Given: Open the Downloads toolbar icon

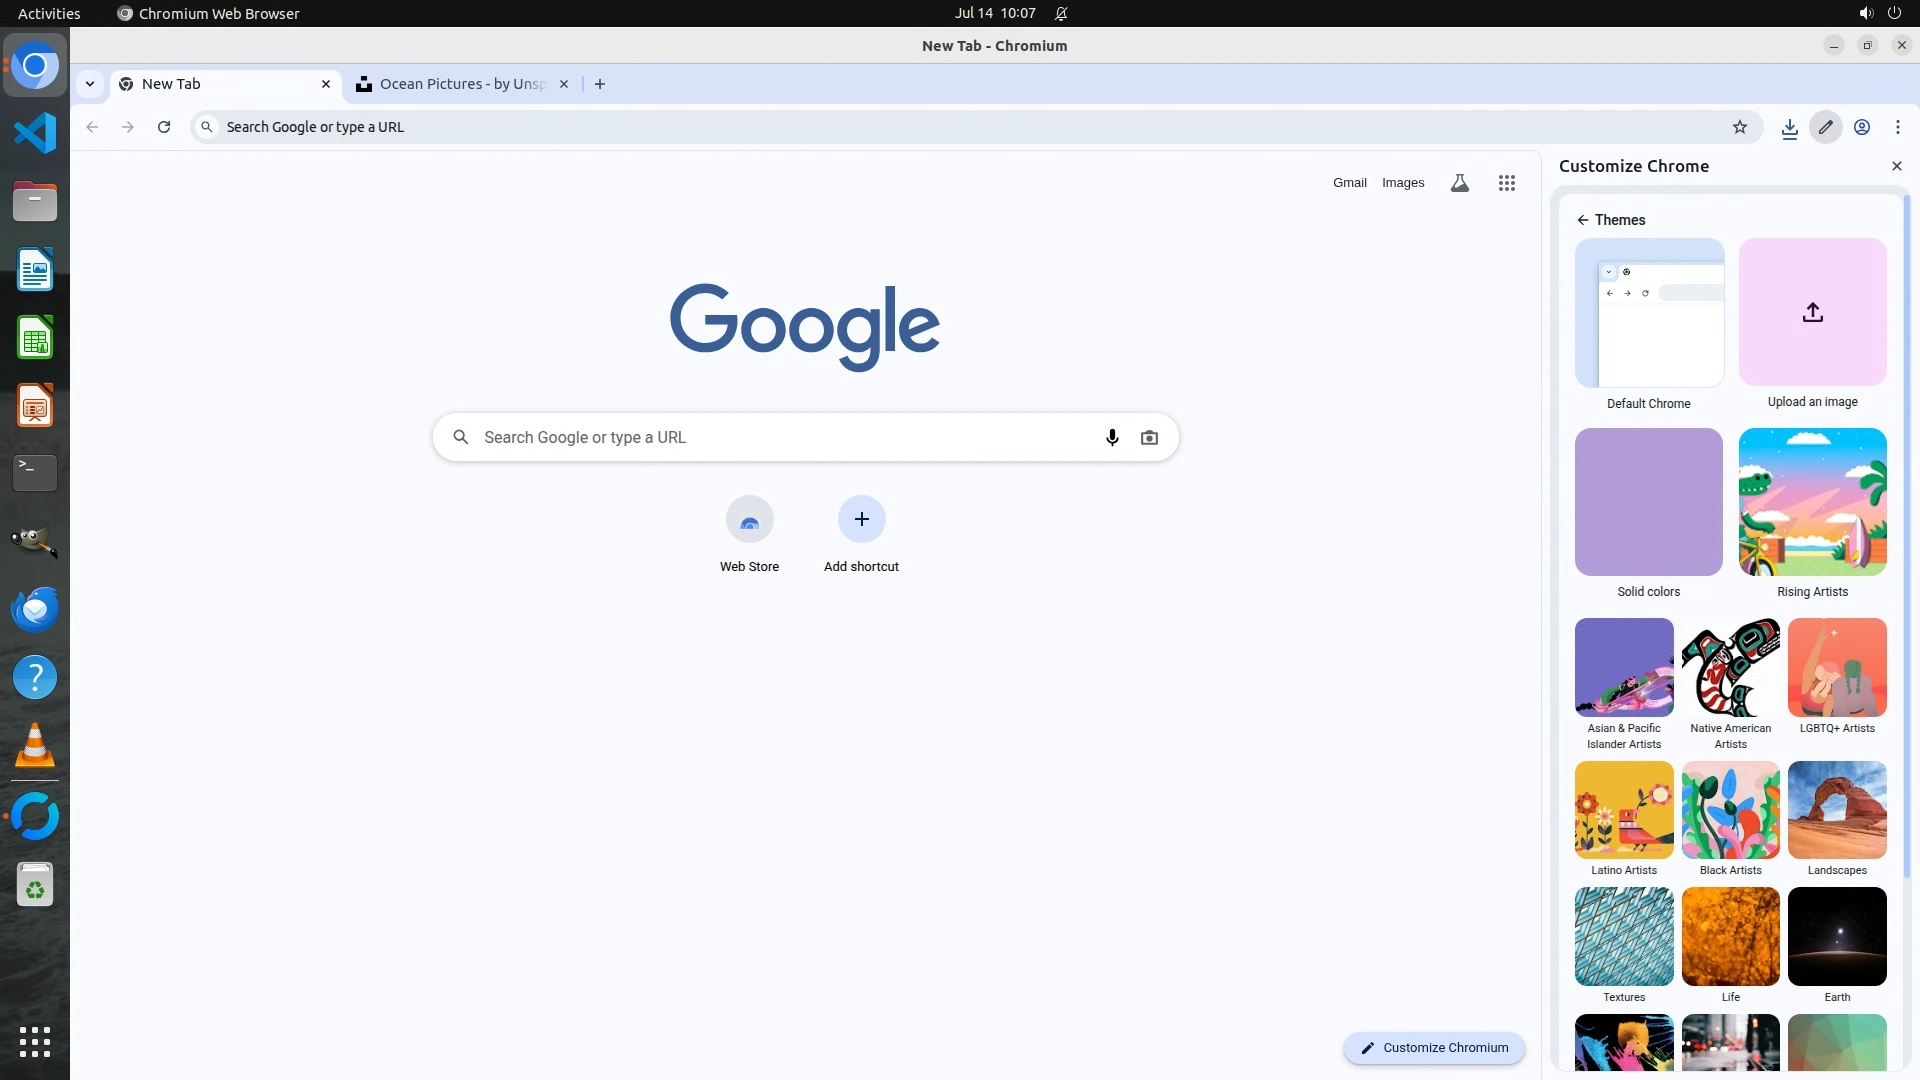Looking at the screenshot, I should [x=1789, y=127].
